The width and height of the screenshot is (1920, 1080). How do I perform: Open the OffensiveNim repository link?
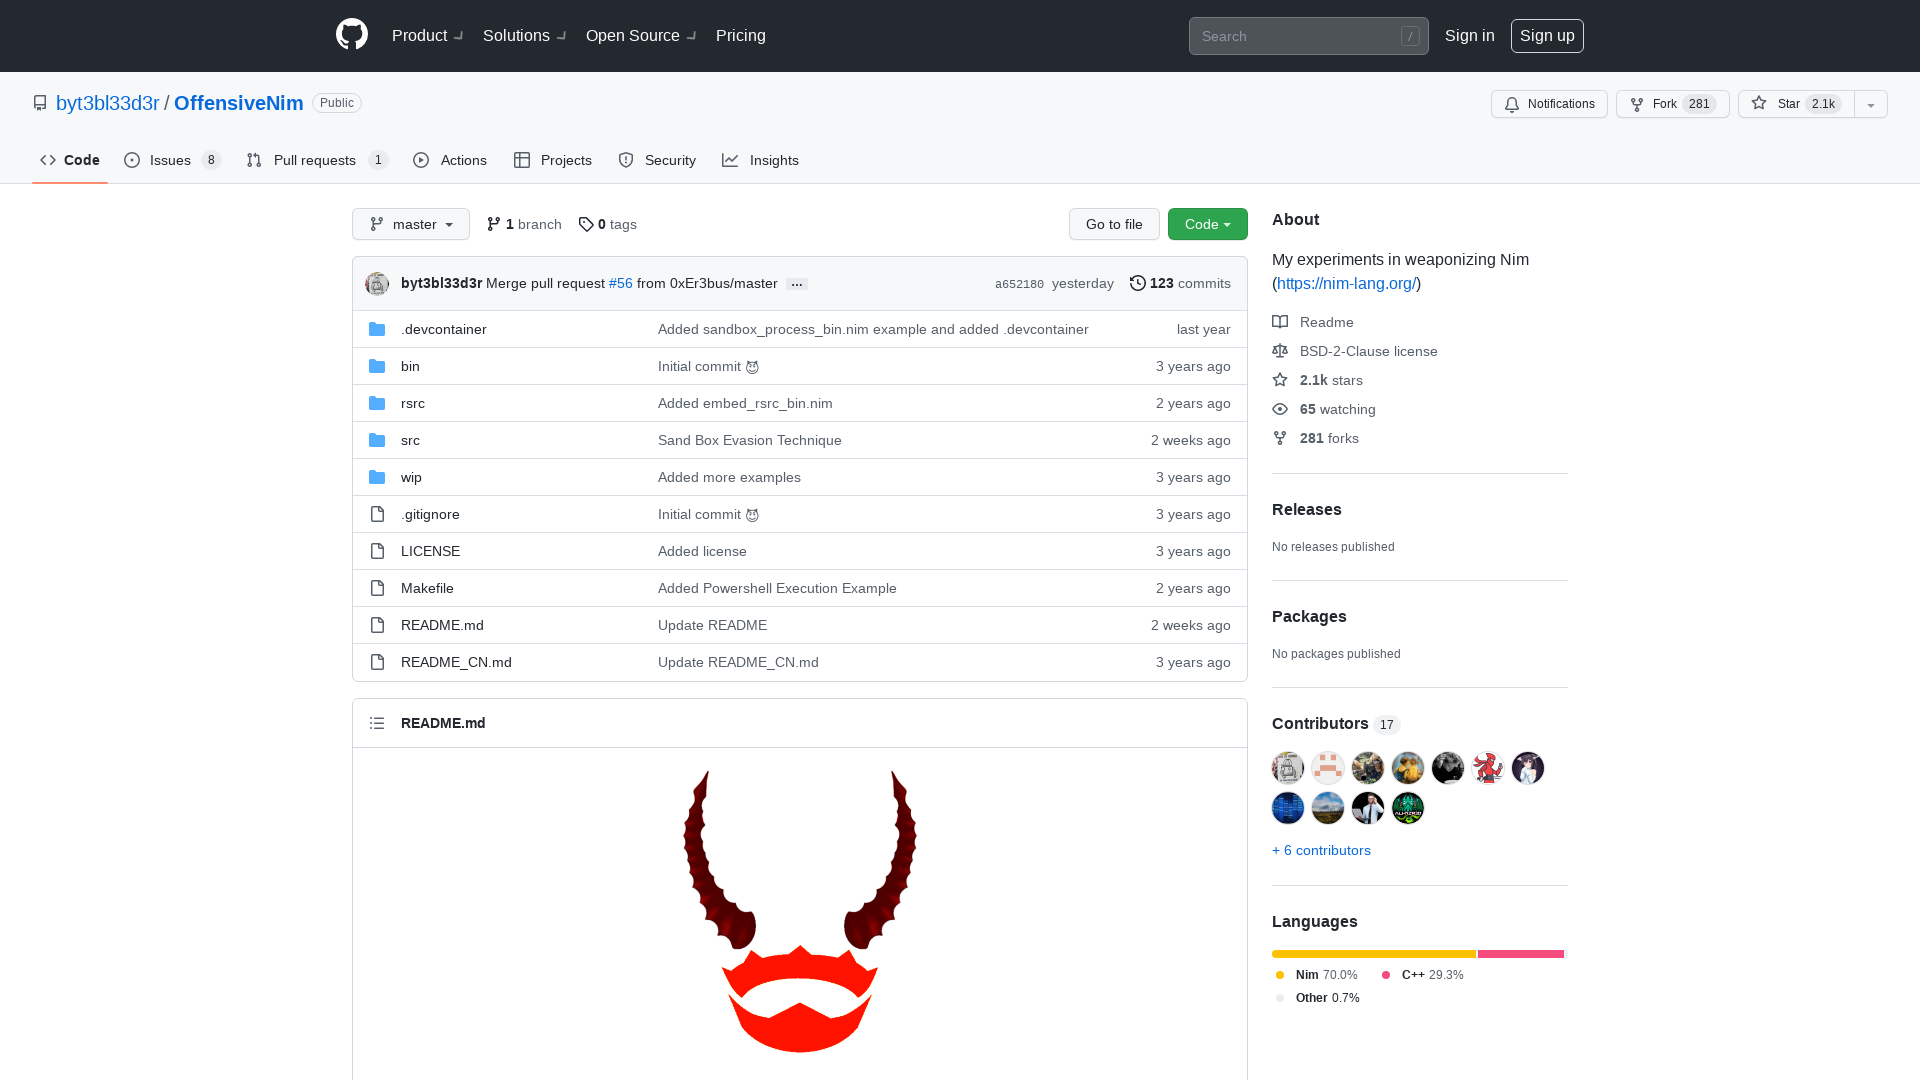coord(239,103)
